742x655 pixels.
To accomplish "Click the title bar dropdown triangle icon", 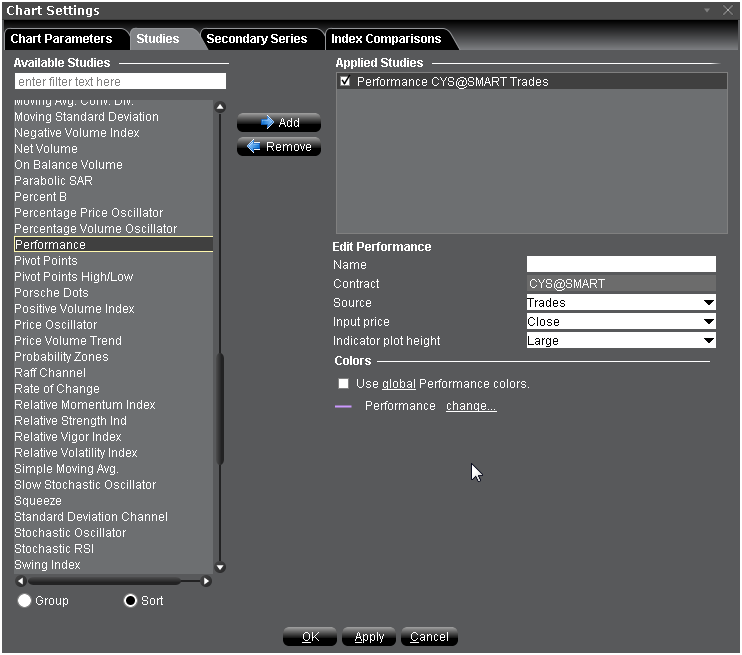I will 707,10.
